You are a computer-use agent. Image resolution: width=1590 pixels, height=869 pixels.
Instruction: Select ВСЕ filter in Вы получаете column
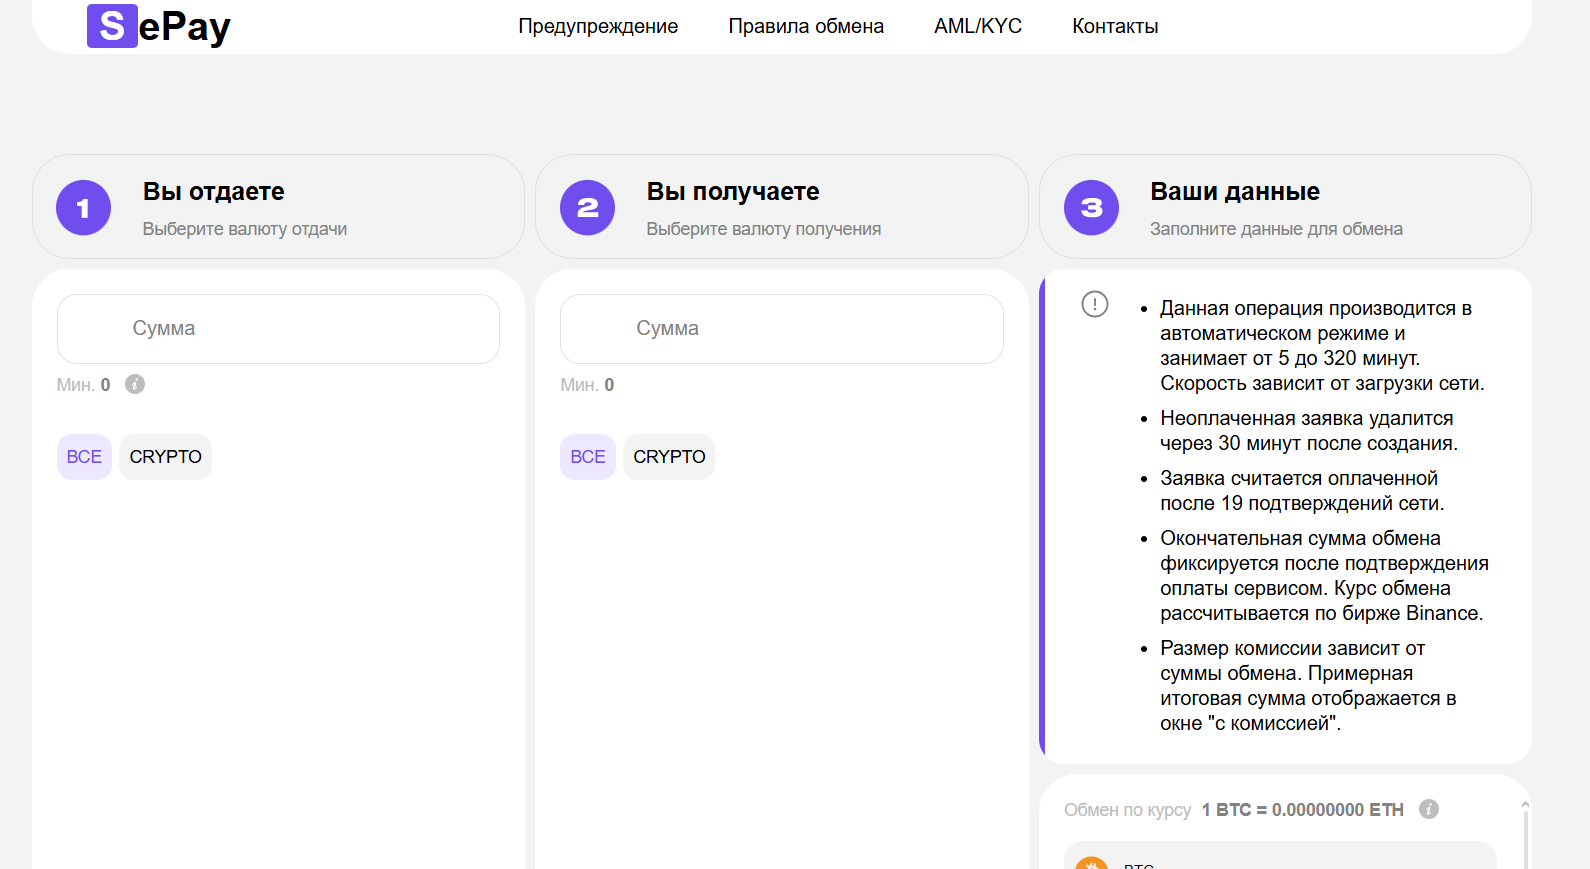point(588,457)
